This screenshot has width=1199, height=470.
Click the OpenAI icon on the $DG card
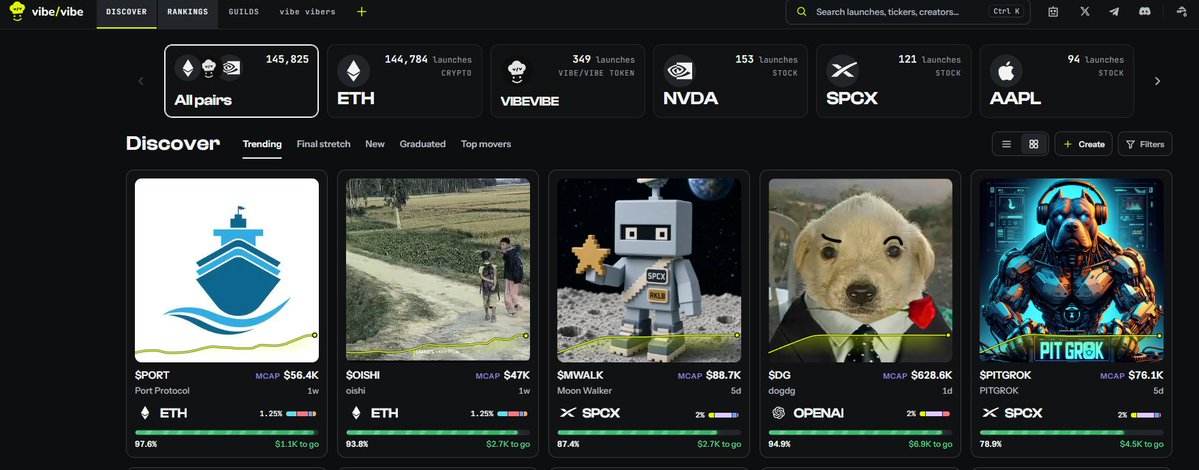(x=778, y=413)
